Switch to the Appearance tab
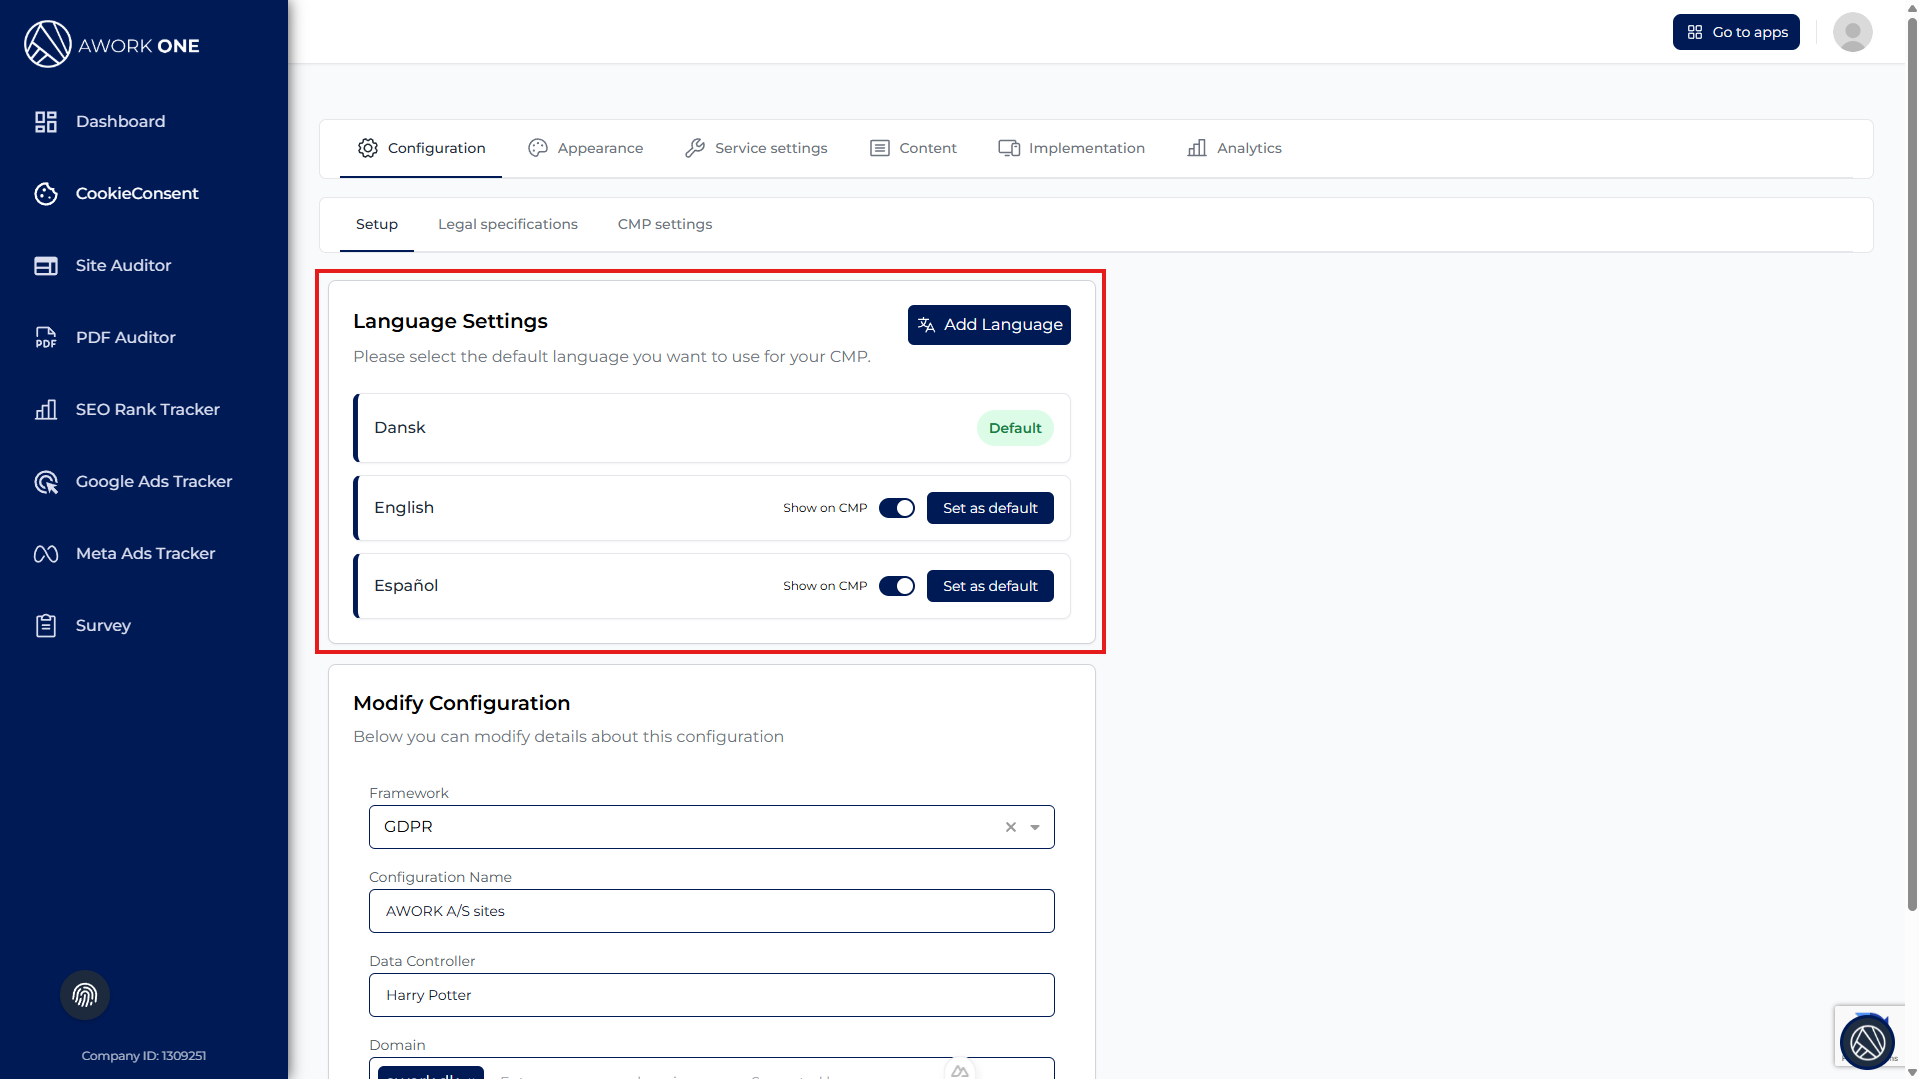Screen dimensions: 1919x1079 point(586,148)
